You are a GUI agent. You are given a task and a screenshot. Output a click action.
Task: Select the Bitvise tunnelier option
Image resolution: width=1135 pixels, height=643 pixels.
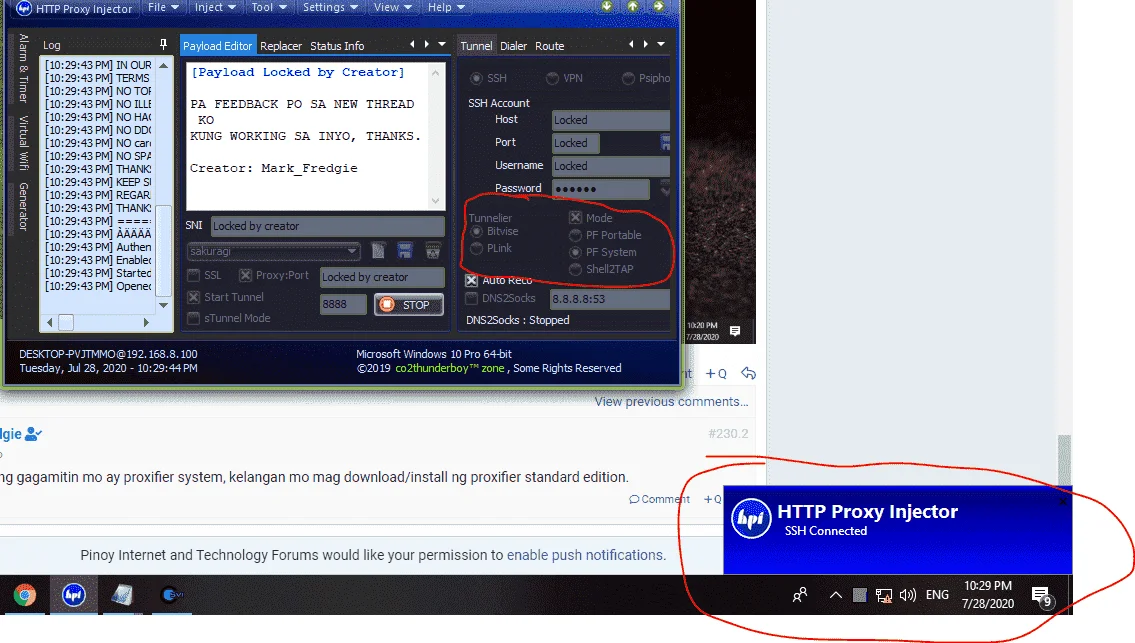point(476,231)
